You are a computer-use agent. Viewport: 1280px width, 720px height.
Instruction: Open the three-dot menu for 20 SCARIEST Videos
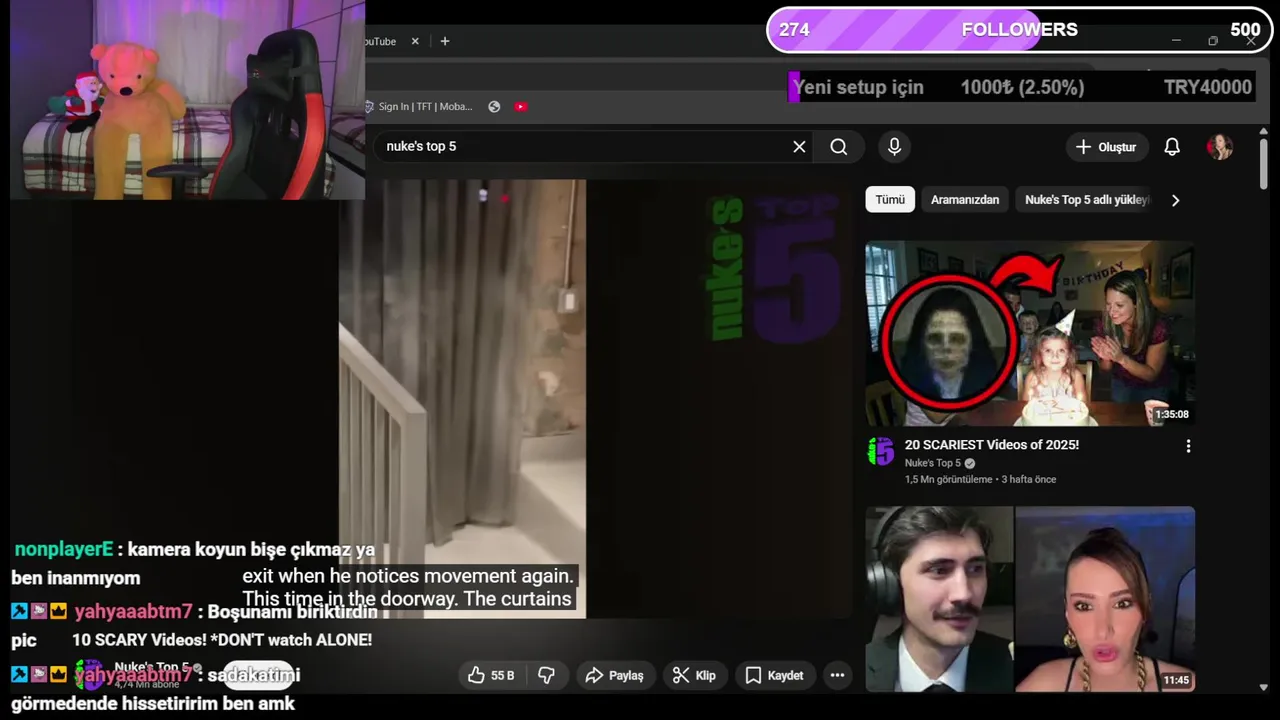click(x=1188, y=446)
